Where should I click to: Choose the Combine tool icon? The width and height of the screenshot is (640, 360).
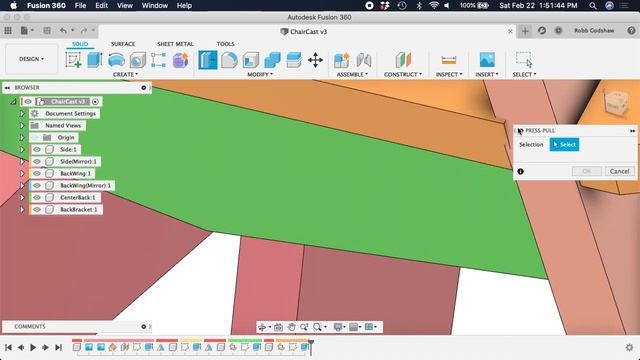click(272, 60)
